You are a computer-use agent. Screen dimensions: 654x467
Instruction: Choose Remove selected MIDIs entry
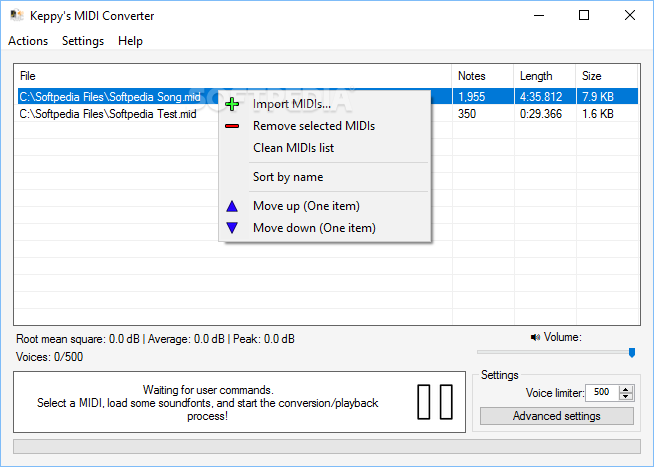pyautogui.click(x=324, y=126)
